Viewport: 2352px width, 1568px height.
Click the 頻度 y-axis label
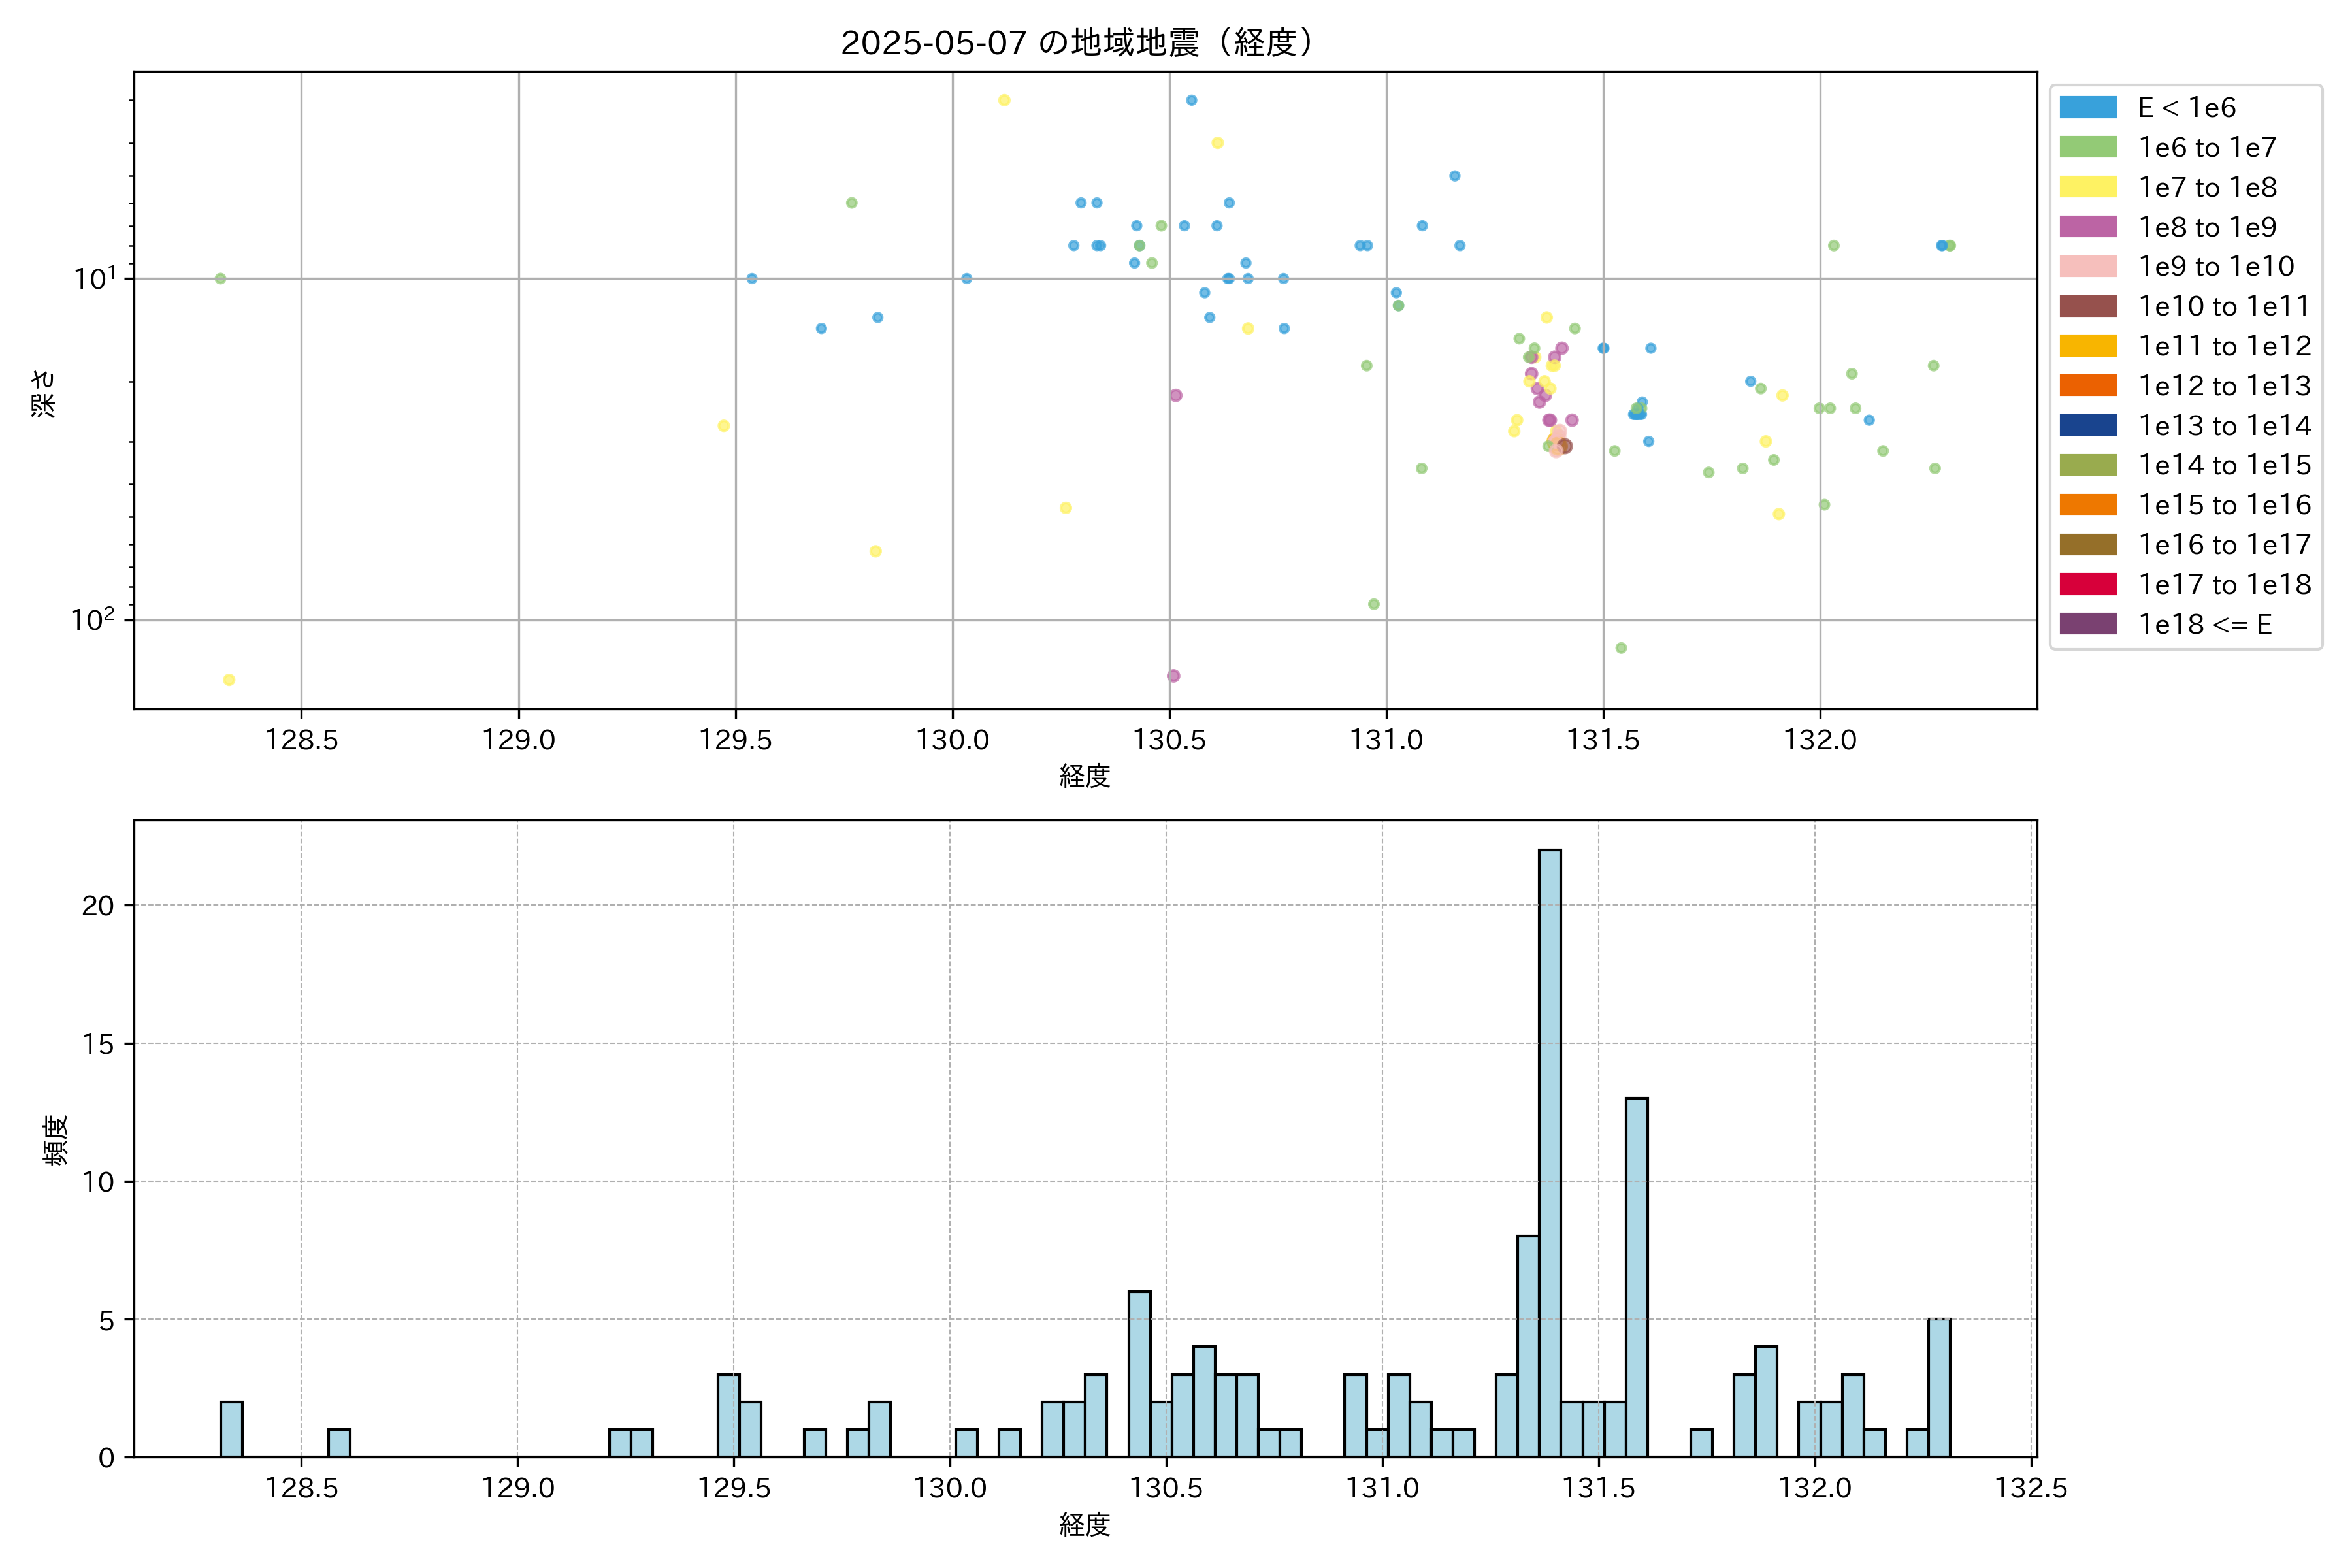pyautogui.click(x=56, y=1140)
